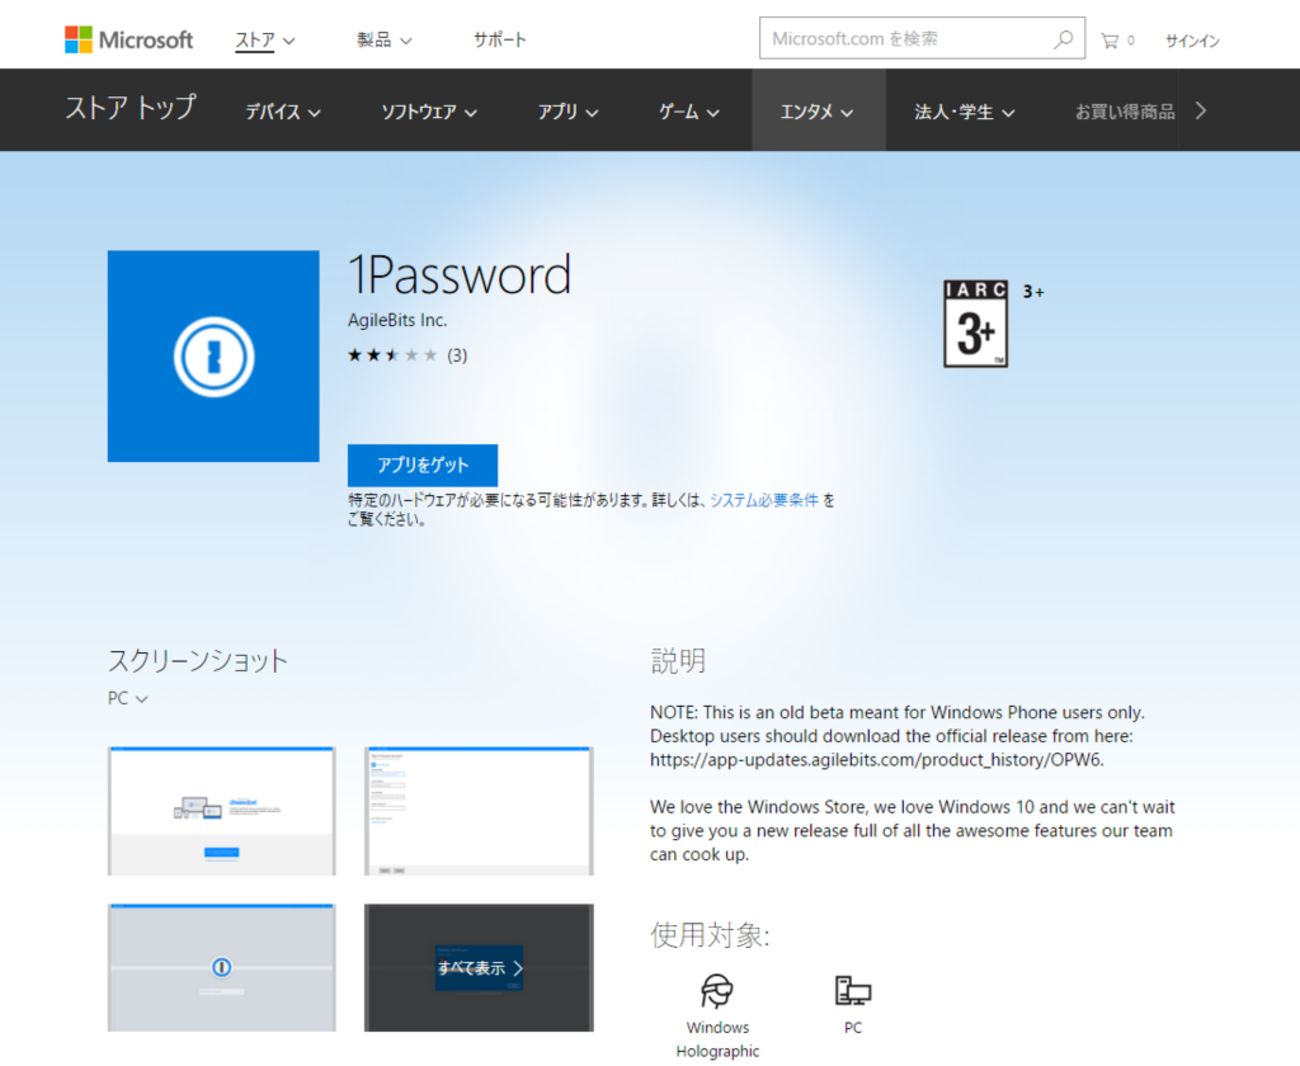Screen dimensions: 1300x1066
Task: Open the second screenshot showing a form
Action: click(x=479, y=811)
